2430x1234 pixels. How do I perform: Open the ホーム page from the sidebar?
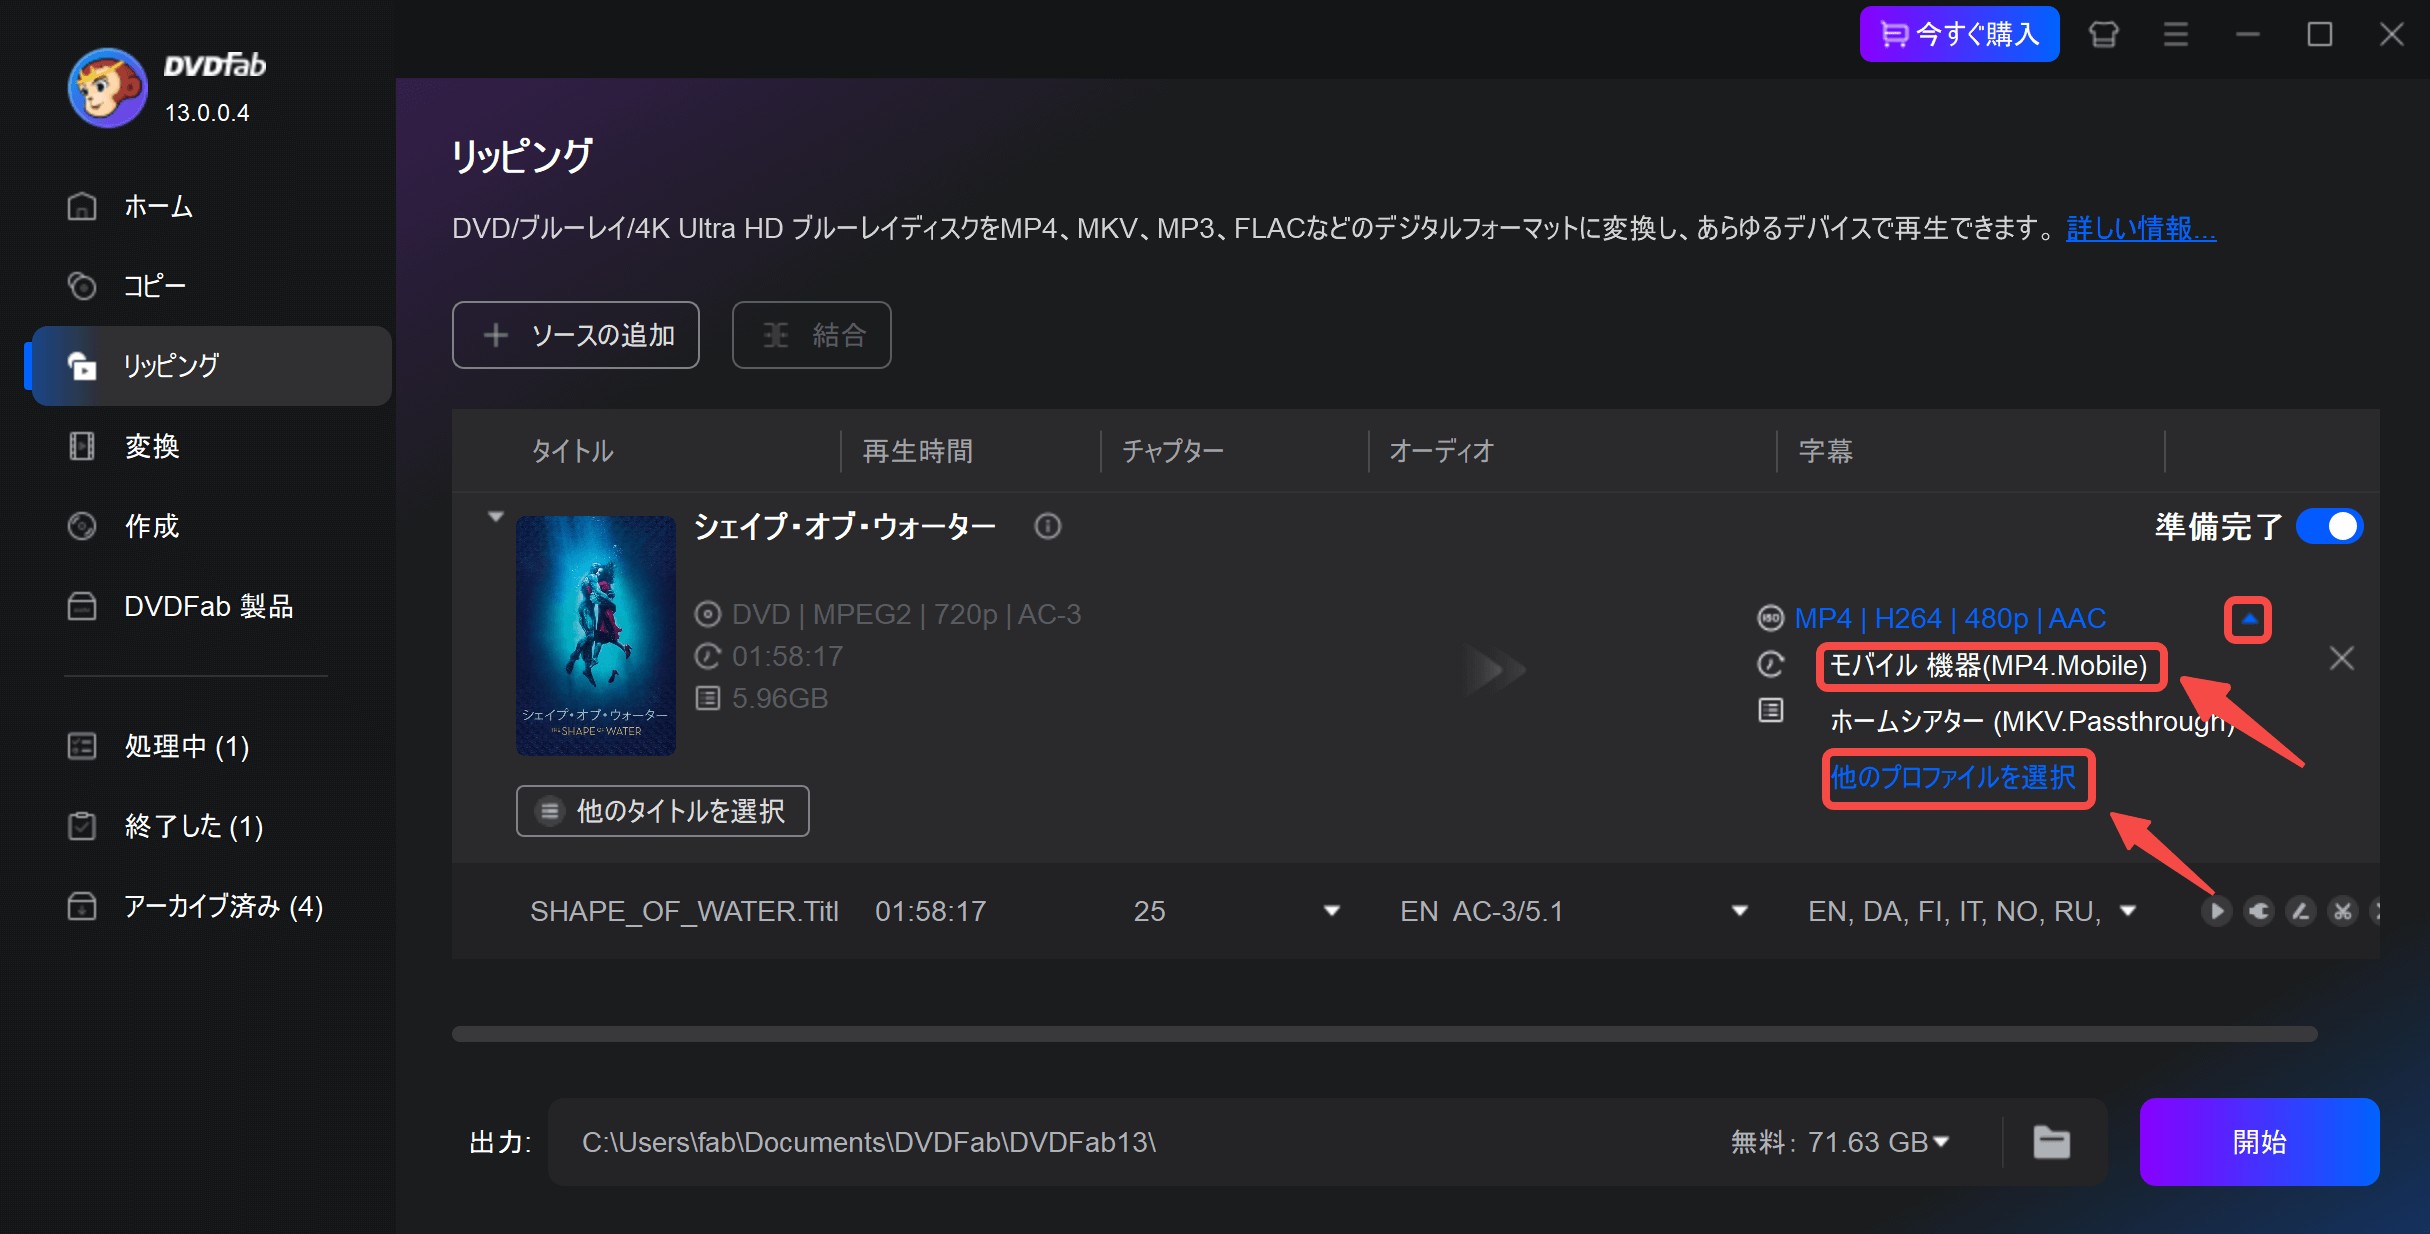210,206
